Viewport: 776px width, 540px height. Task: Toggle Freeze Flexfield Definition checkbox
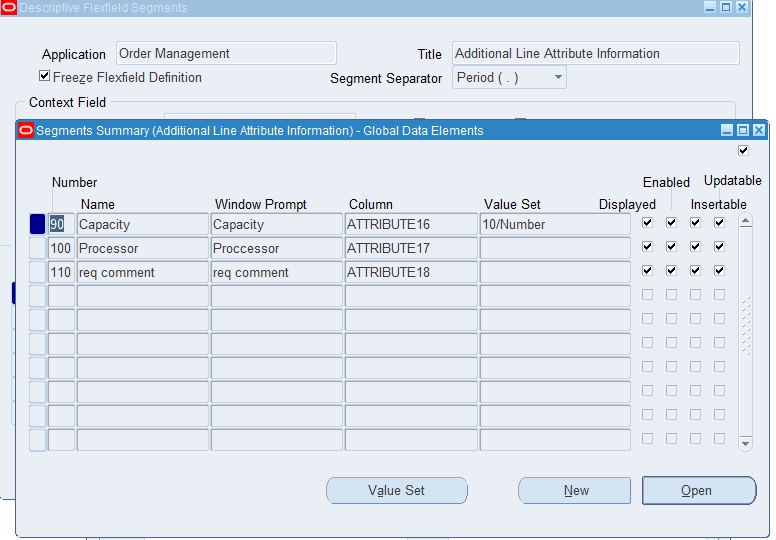(44, 76)
